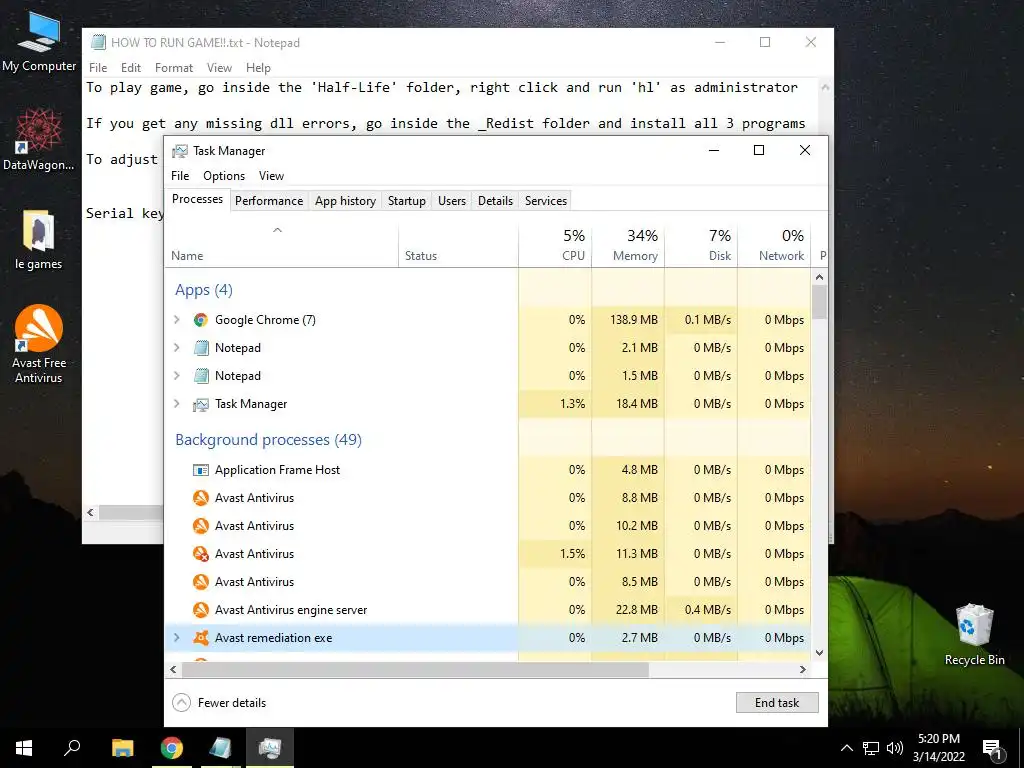The width and height of the screenshot is (1024, 768).
Task: Open Task Manager View menu
Action: click(x=271, y=176)
